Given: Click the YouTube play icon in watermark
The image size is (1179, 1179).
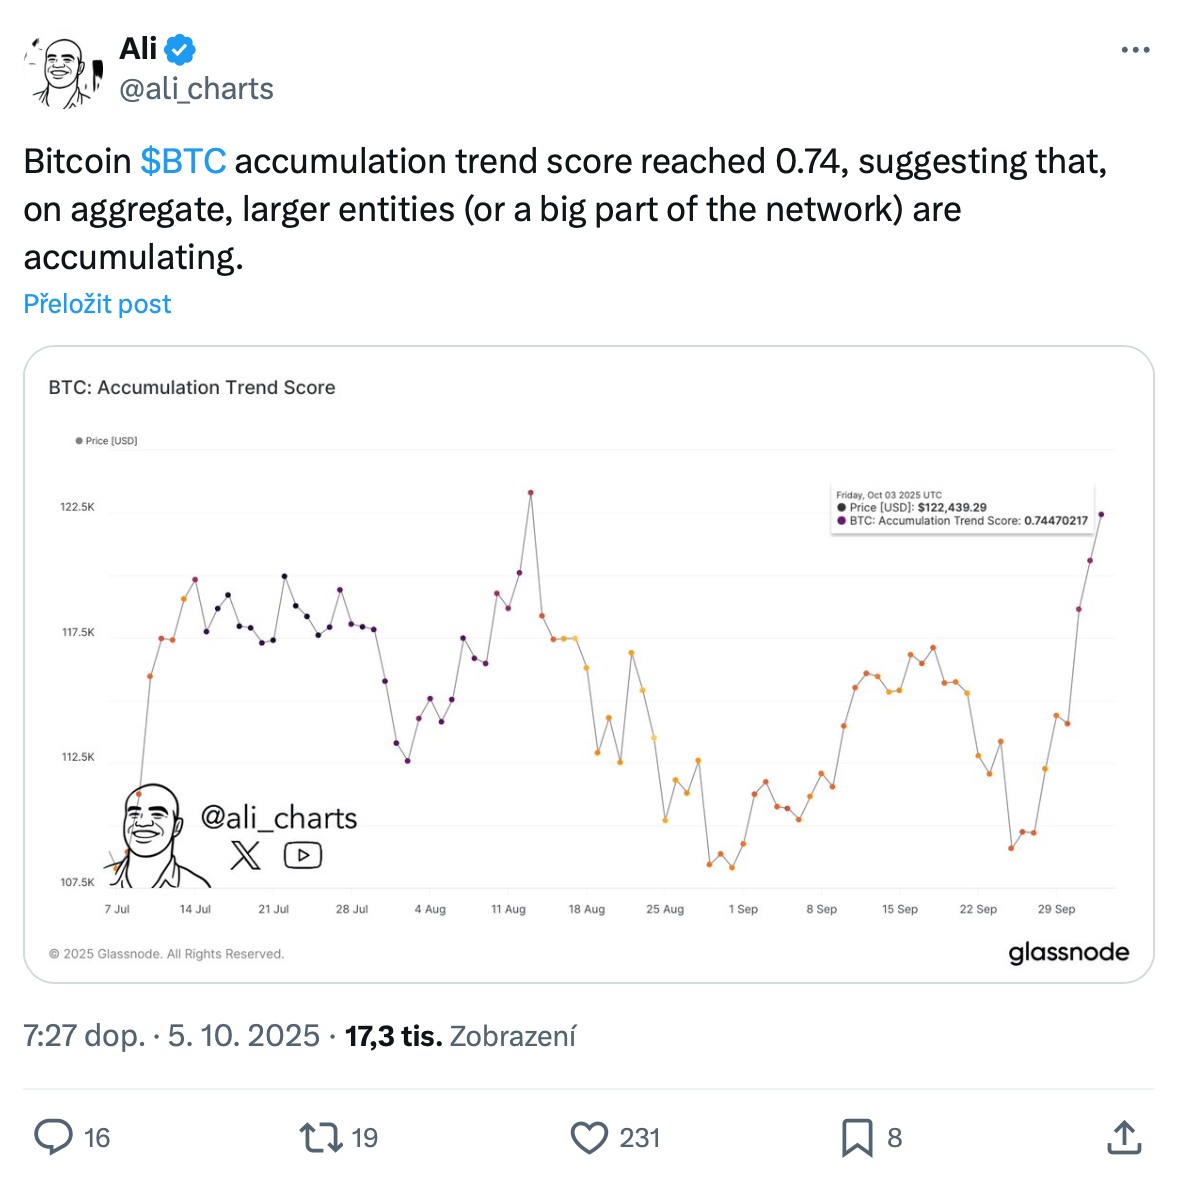Looking at the screenshot, I should pos(302,855).
